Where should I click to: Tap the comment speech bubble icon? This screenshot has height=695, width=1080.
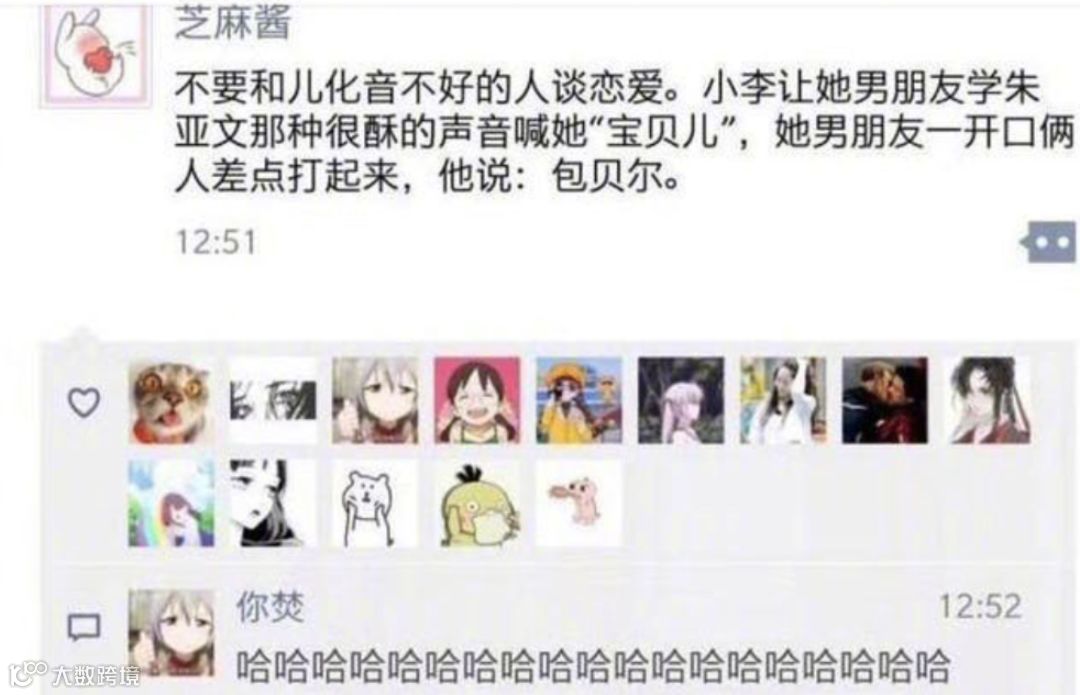click(84, 627)
